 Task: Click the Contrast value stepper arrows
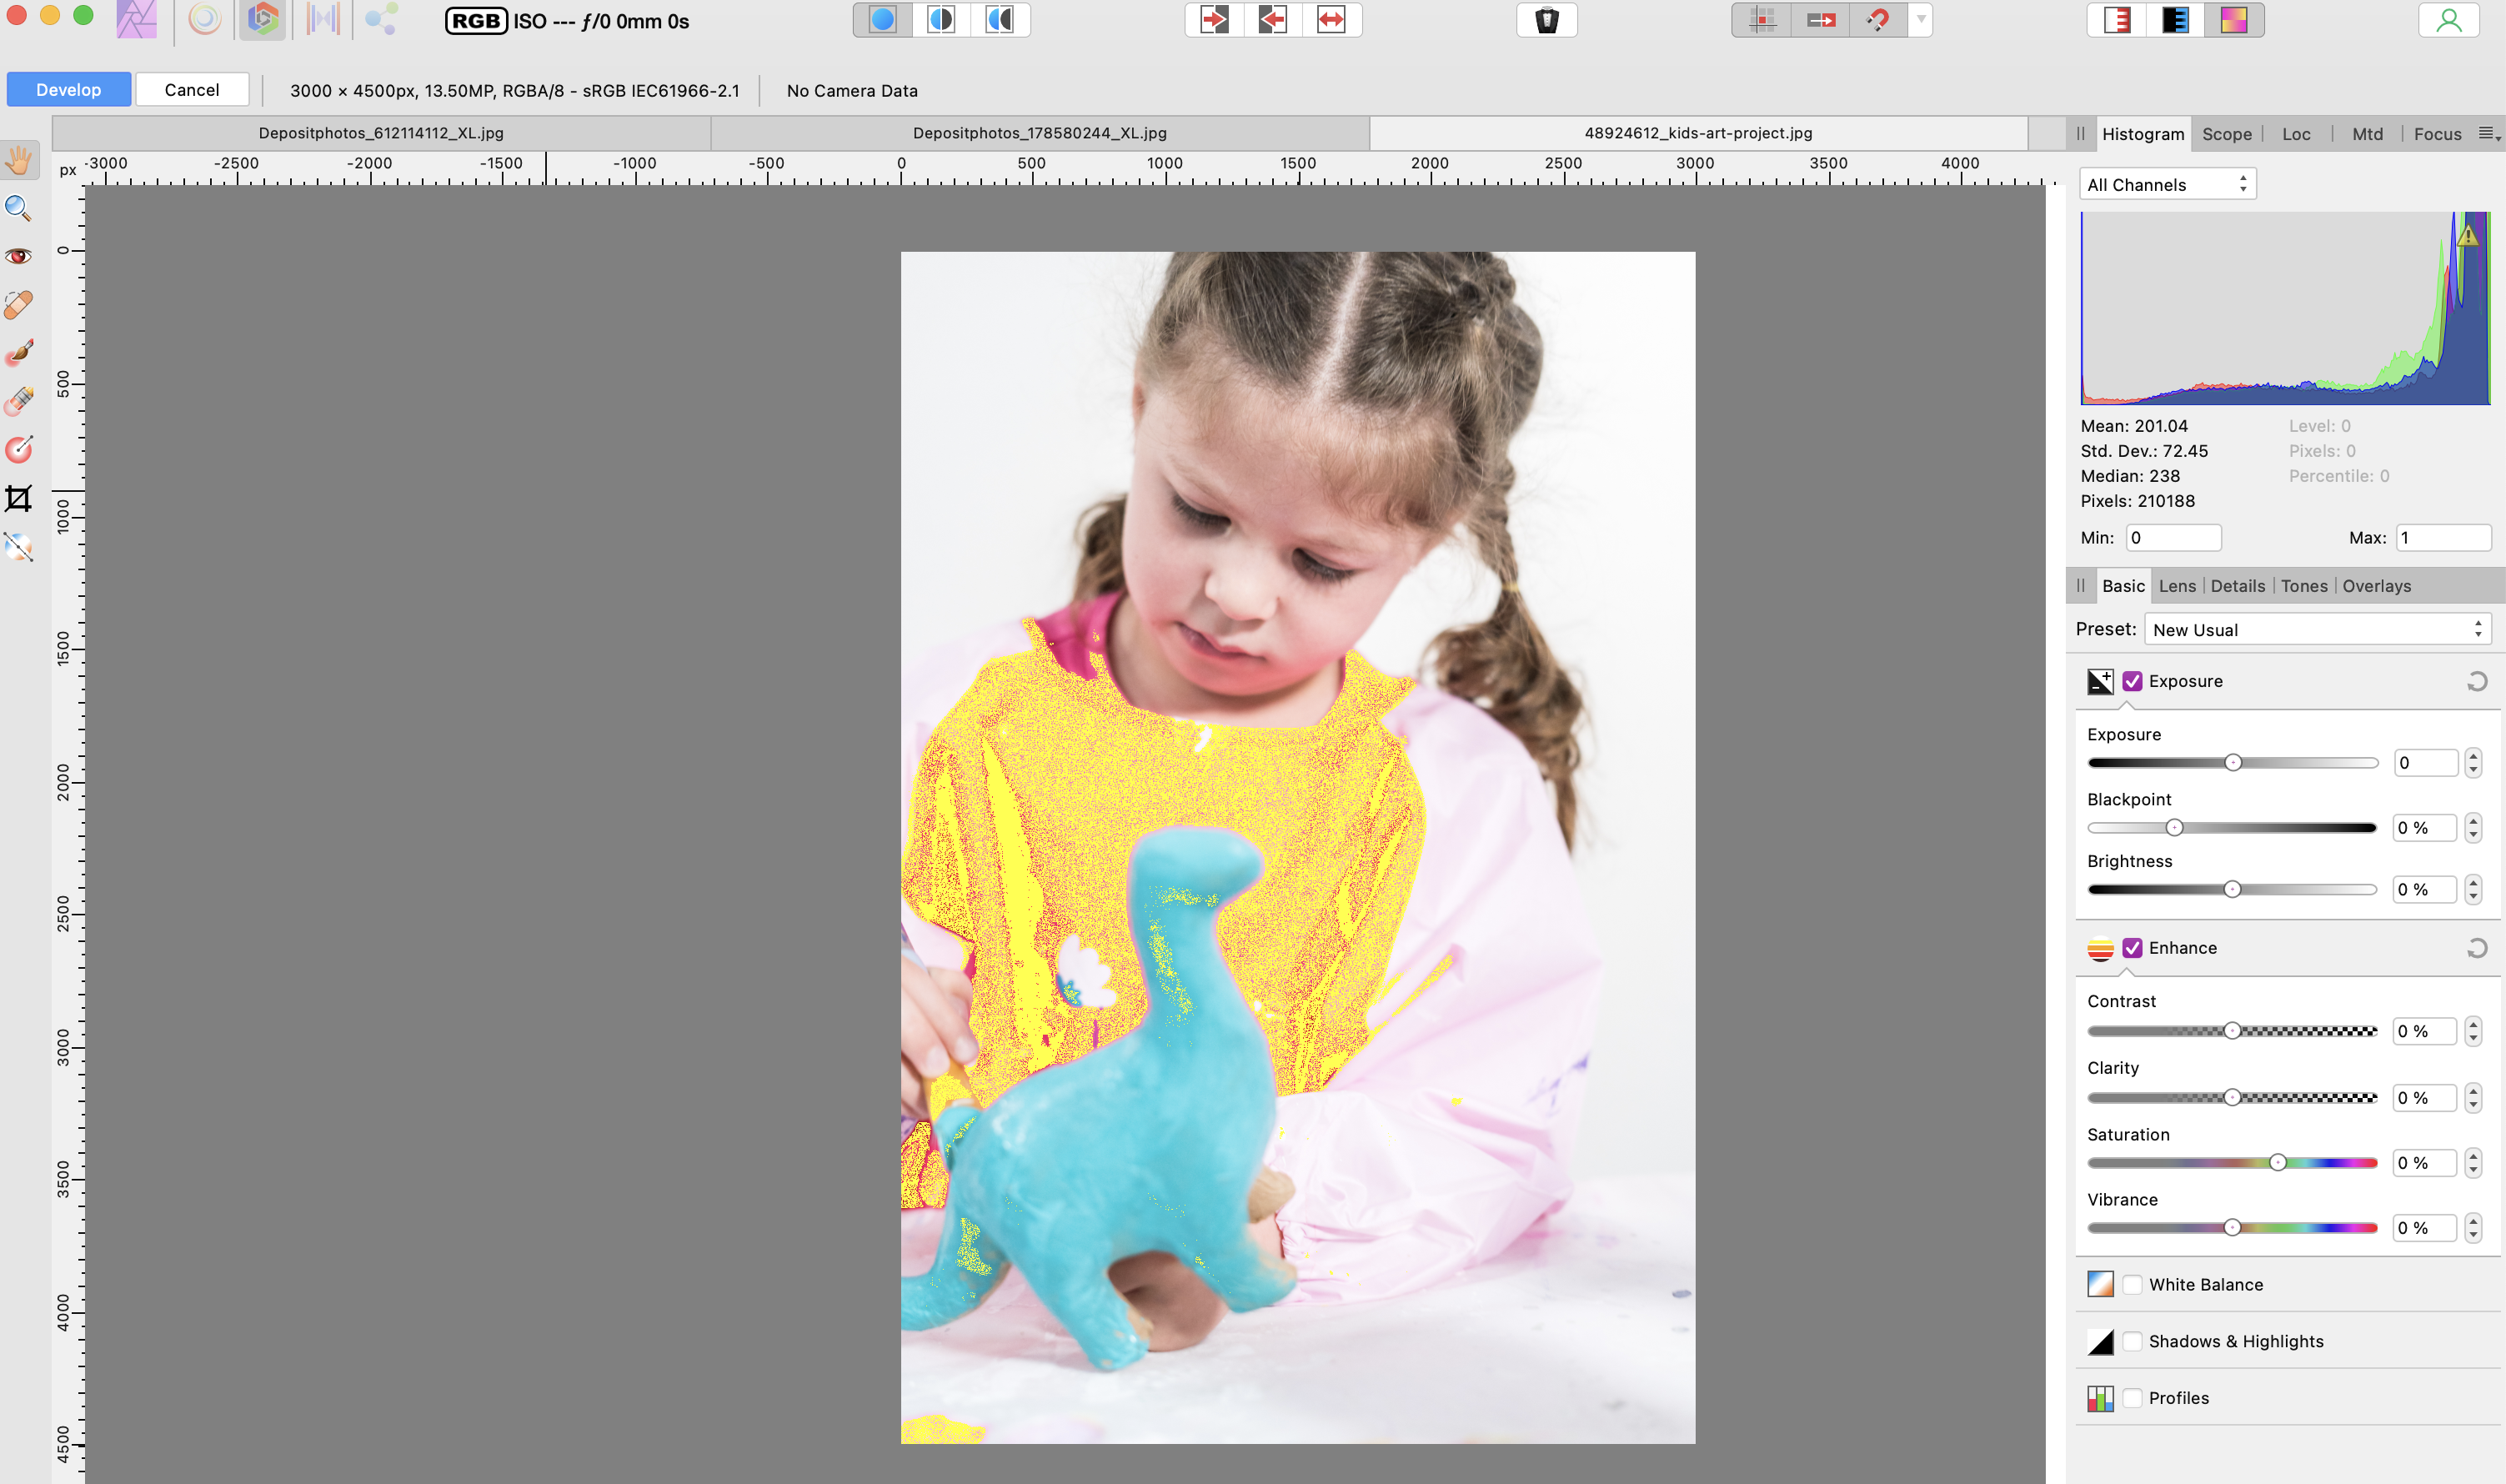(2472, 1031)
